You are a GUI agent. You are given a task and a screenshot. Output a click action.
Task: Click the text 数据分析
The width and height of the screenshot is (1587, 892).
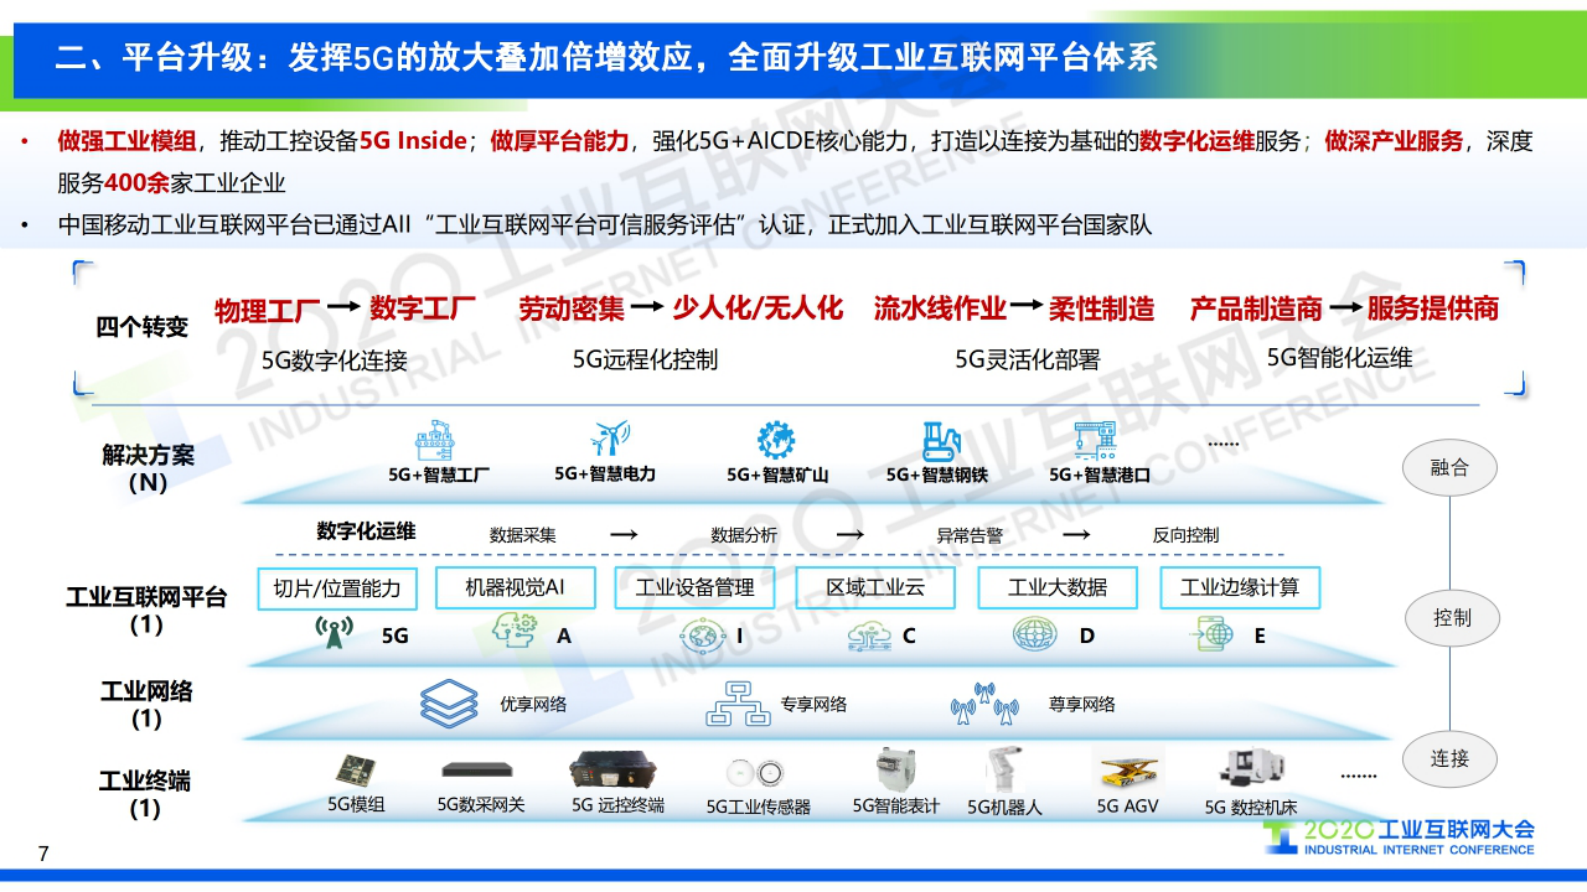point(744,535)
